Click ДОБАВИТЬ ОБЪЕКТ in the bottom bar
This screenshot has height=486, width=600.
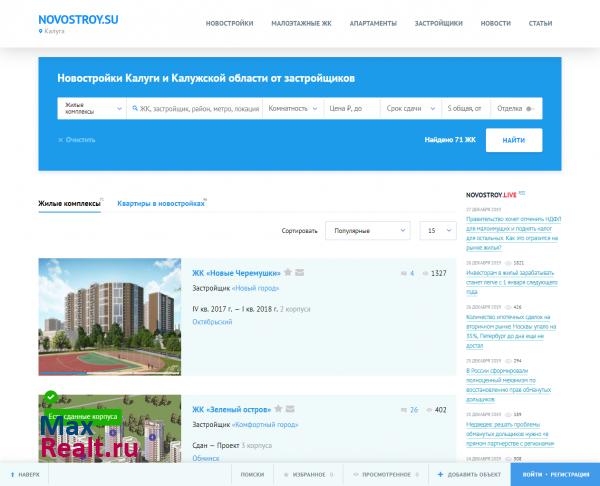pos(470,475)
